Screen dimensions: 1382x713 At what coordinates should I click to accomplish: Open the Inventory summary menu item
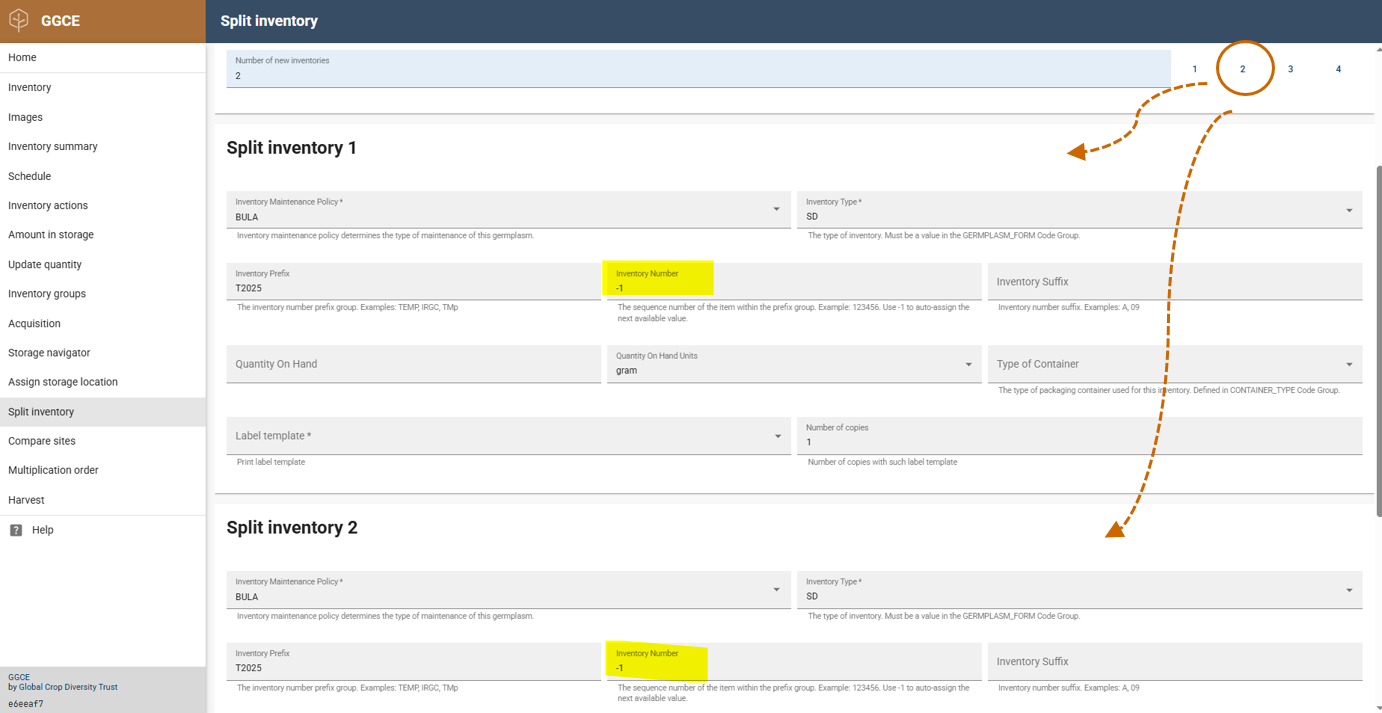tap(53, 146)
